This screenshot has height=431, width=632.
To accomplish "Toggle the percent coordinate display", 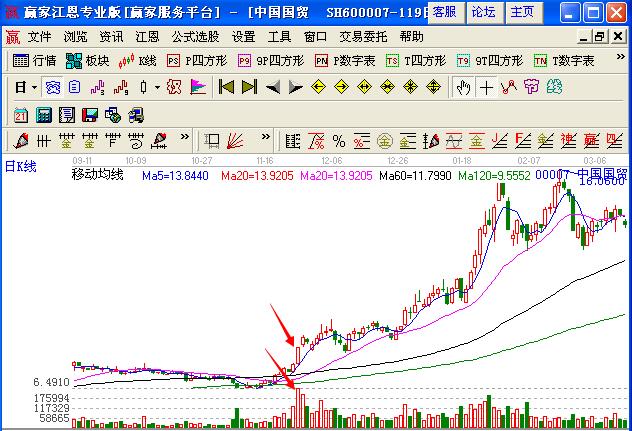I will (x=339, y=140).
